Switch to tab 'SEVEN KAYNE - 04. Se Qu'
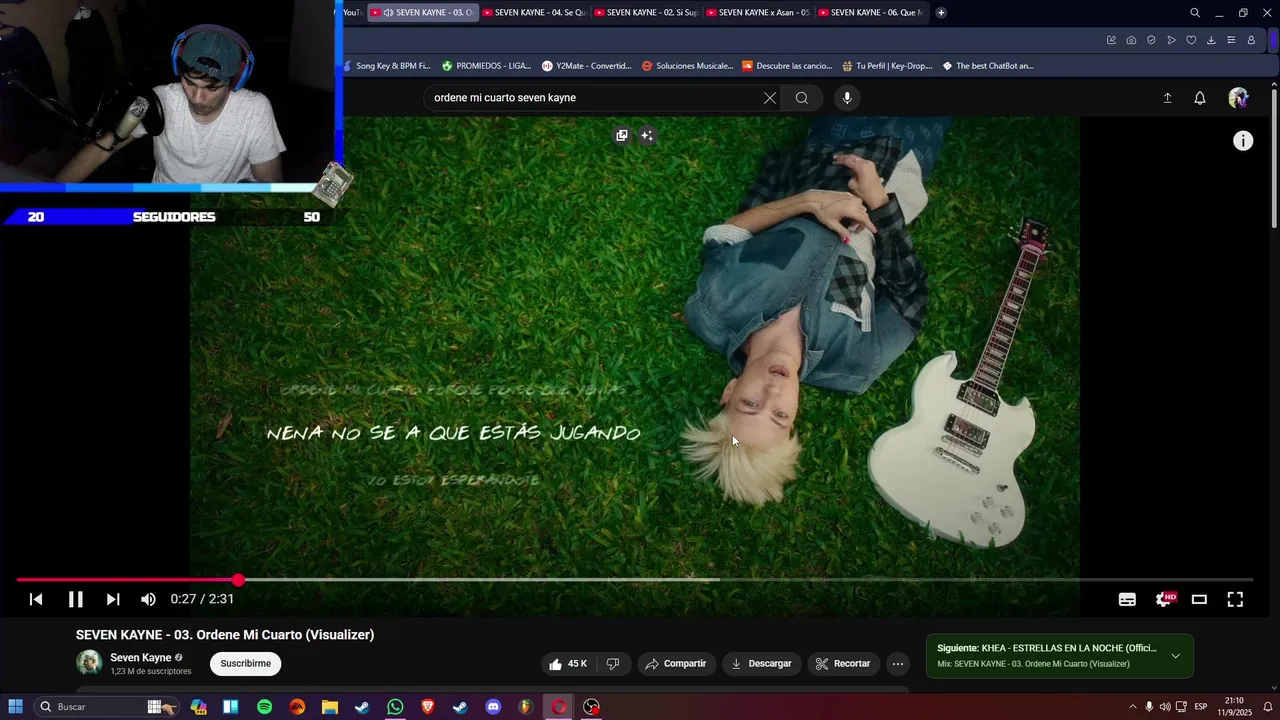Viewport: 1280px width, 720px height. click(x=533, y=12)
